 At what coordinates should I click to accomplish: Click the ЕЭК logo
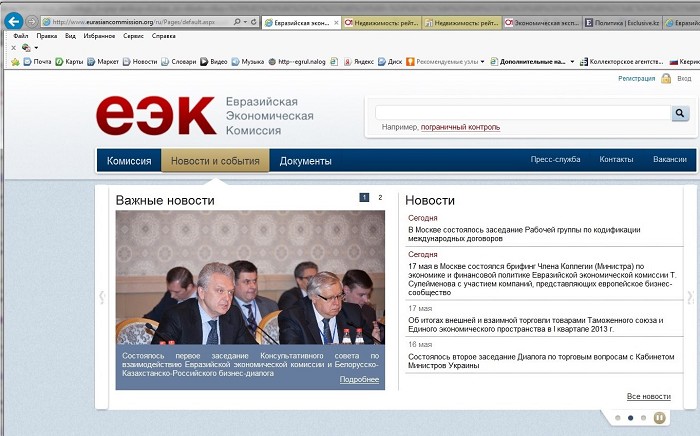[155, 115]
